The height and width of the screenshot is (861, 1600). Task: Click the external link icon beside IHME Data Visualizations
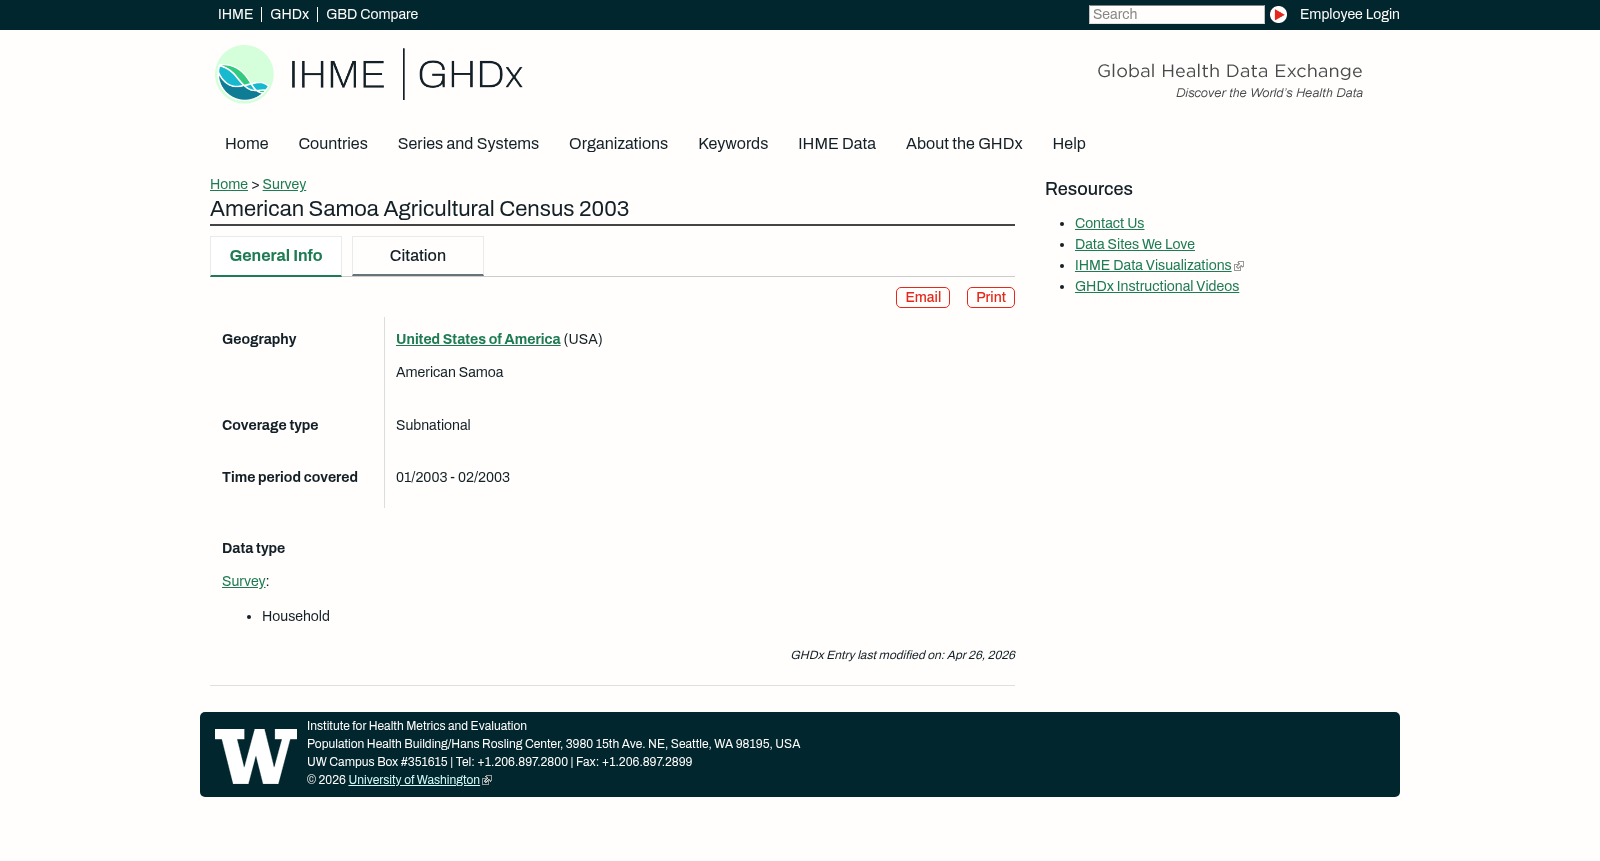point(1239,266)
